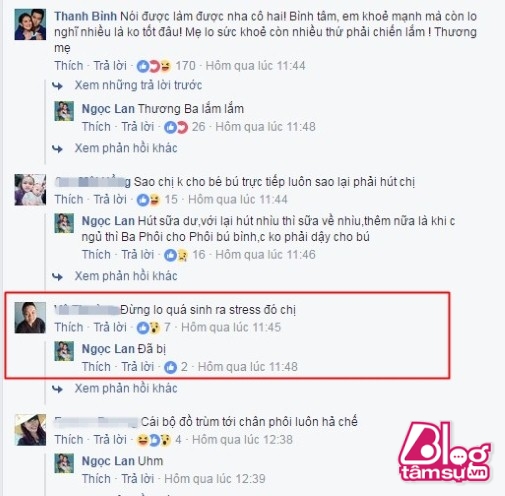505x496 pixels.
Task: Open timestamp 'Hôm qua lúc 12:39'
Action: tap(215, 479)
